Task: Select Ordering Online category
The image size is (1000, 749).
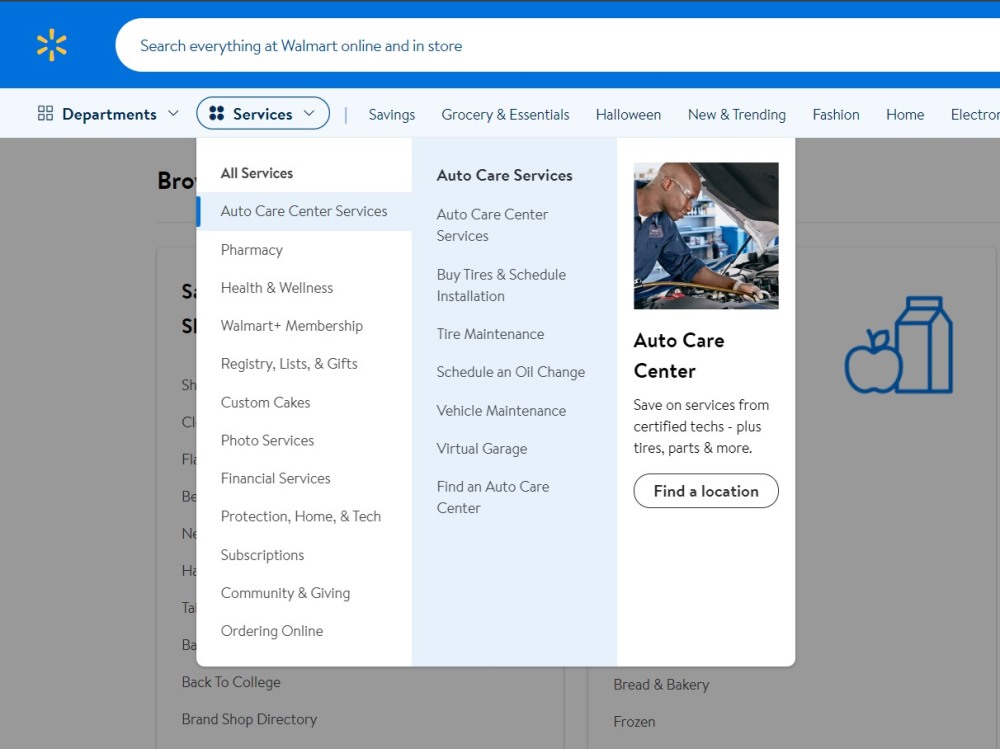Action: (272, 631)
